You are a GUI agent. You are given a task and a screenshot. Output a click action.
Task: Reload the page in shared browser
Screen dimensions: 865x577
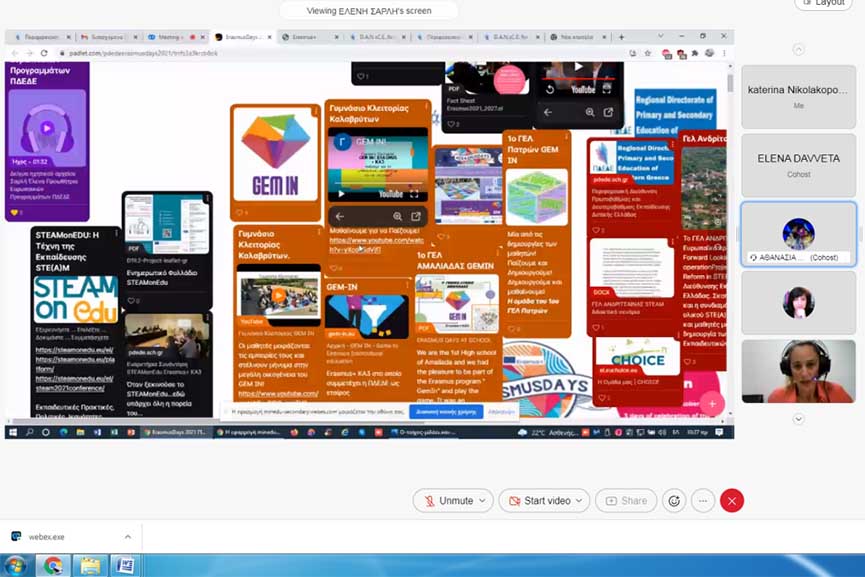point(44,53)
